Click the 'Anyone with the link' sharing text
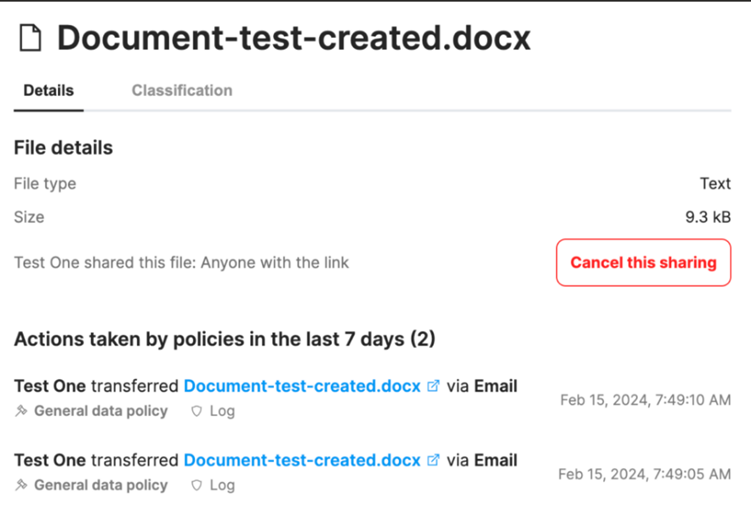Image resolution: width=751 pixels, height=521 pixels. 275,262
